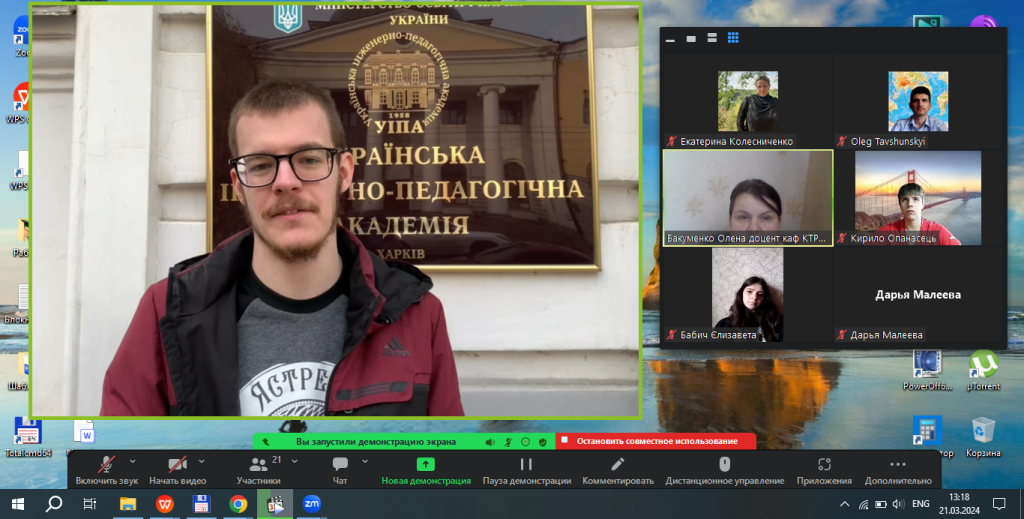Open video options arrow beside Начать видео
This screenshot has width=1024, height=519.
[x=201, y=462]
